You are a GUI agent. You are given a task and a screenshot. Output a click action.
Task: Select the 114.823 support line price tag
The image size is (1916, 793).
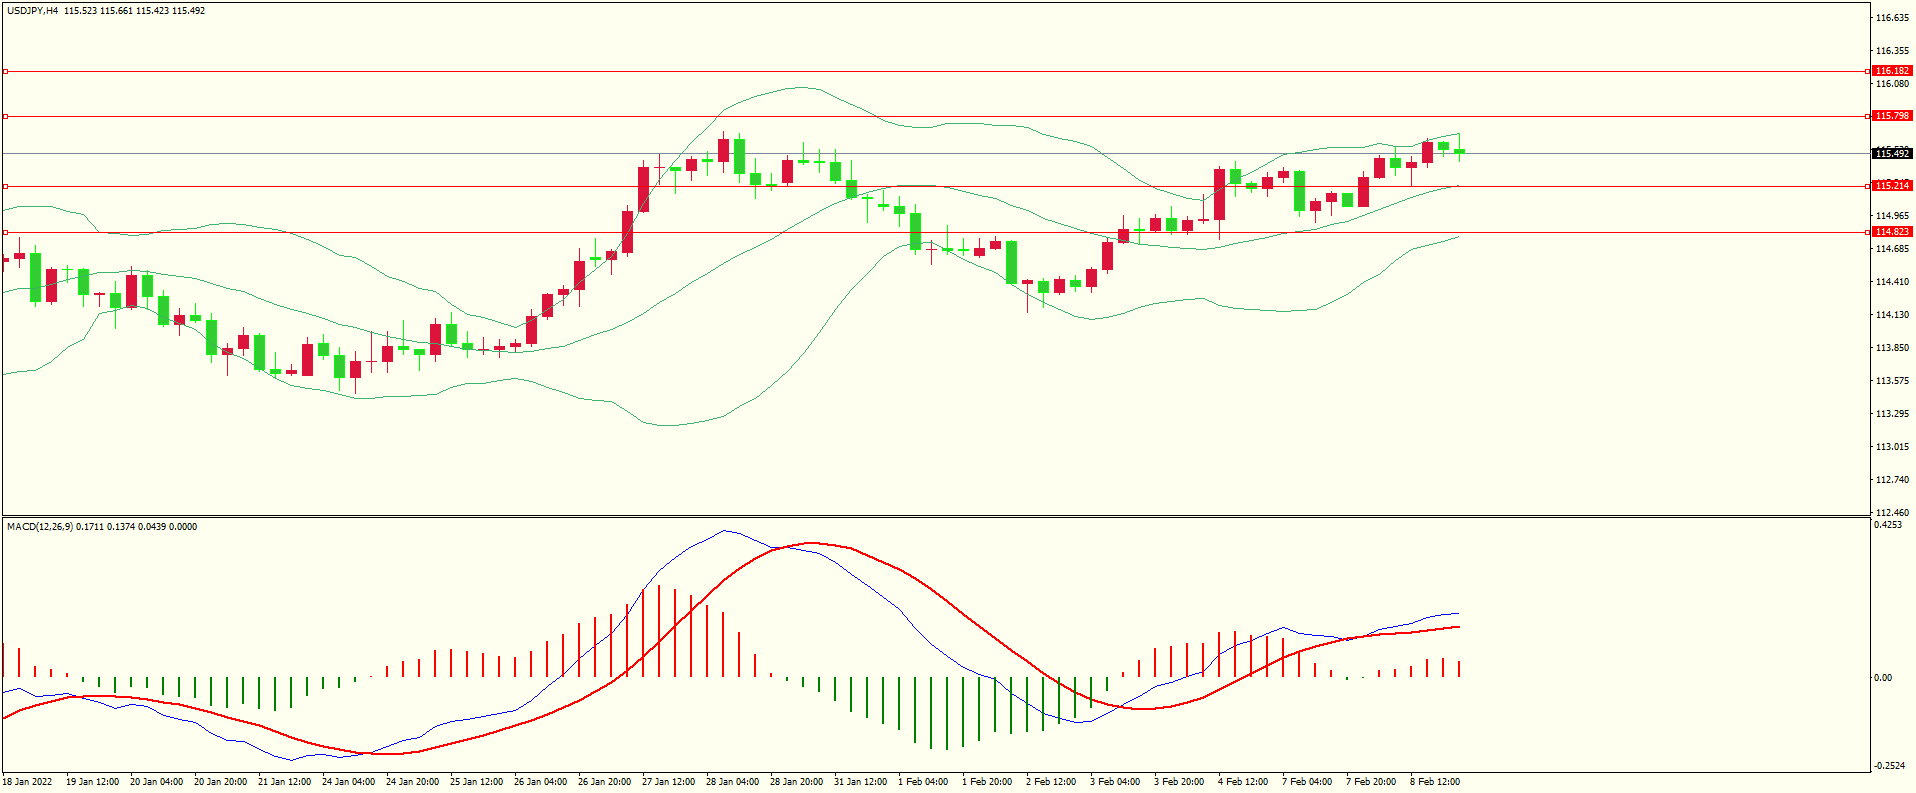click(1892, 232)
